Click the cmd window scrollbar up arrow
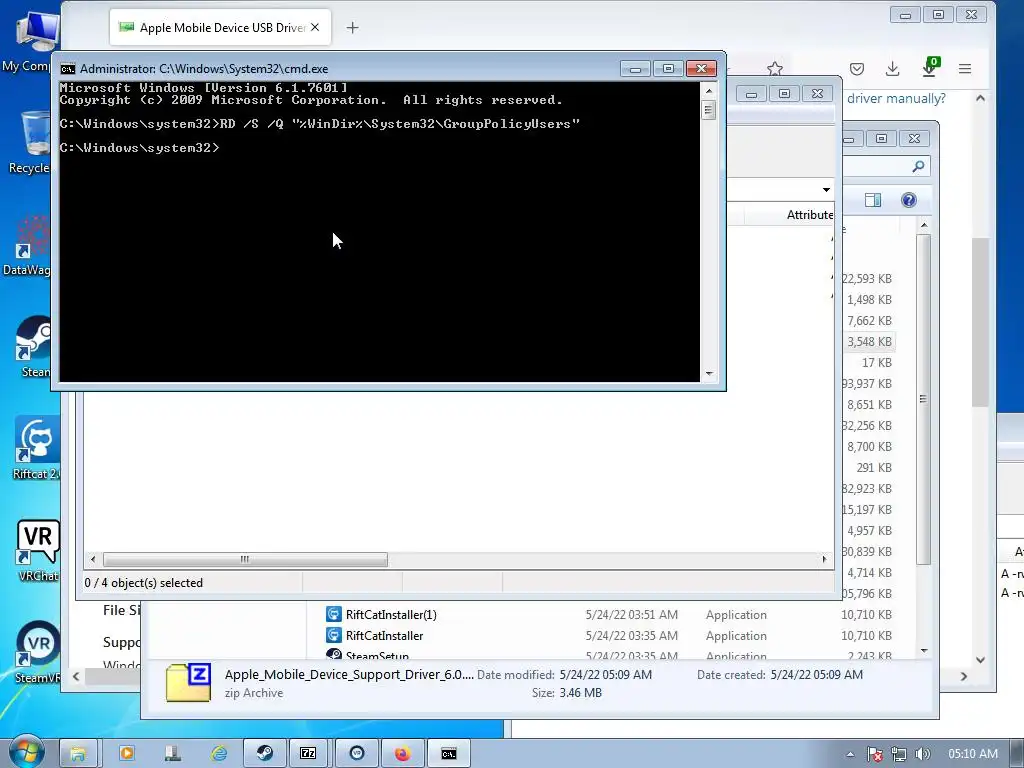The width and height of the screenshot is (1024, 768). pyautogui.click(x=709, y=90)
